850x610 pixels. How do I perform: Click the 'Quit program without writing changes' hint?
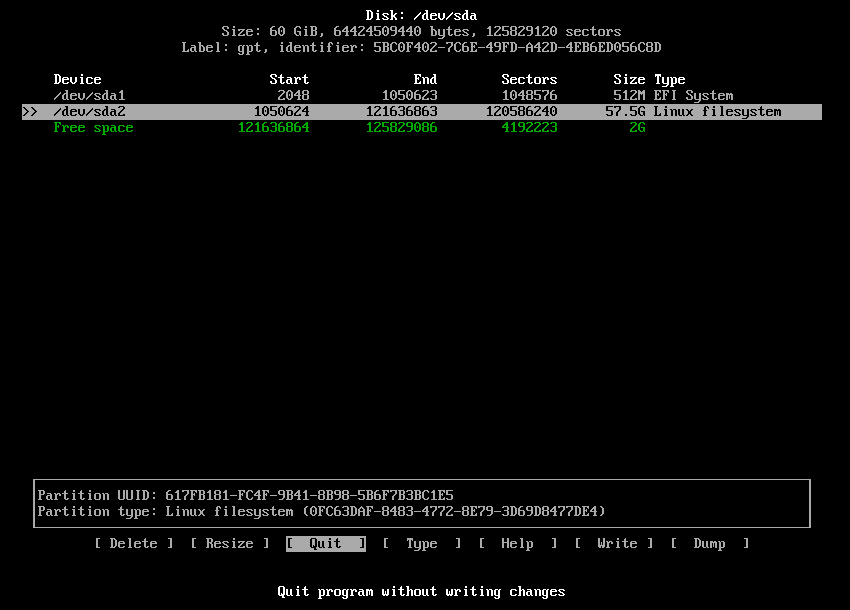pos(421,592)
